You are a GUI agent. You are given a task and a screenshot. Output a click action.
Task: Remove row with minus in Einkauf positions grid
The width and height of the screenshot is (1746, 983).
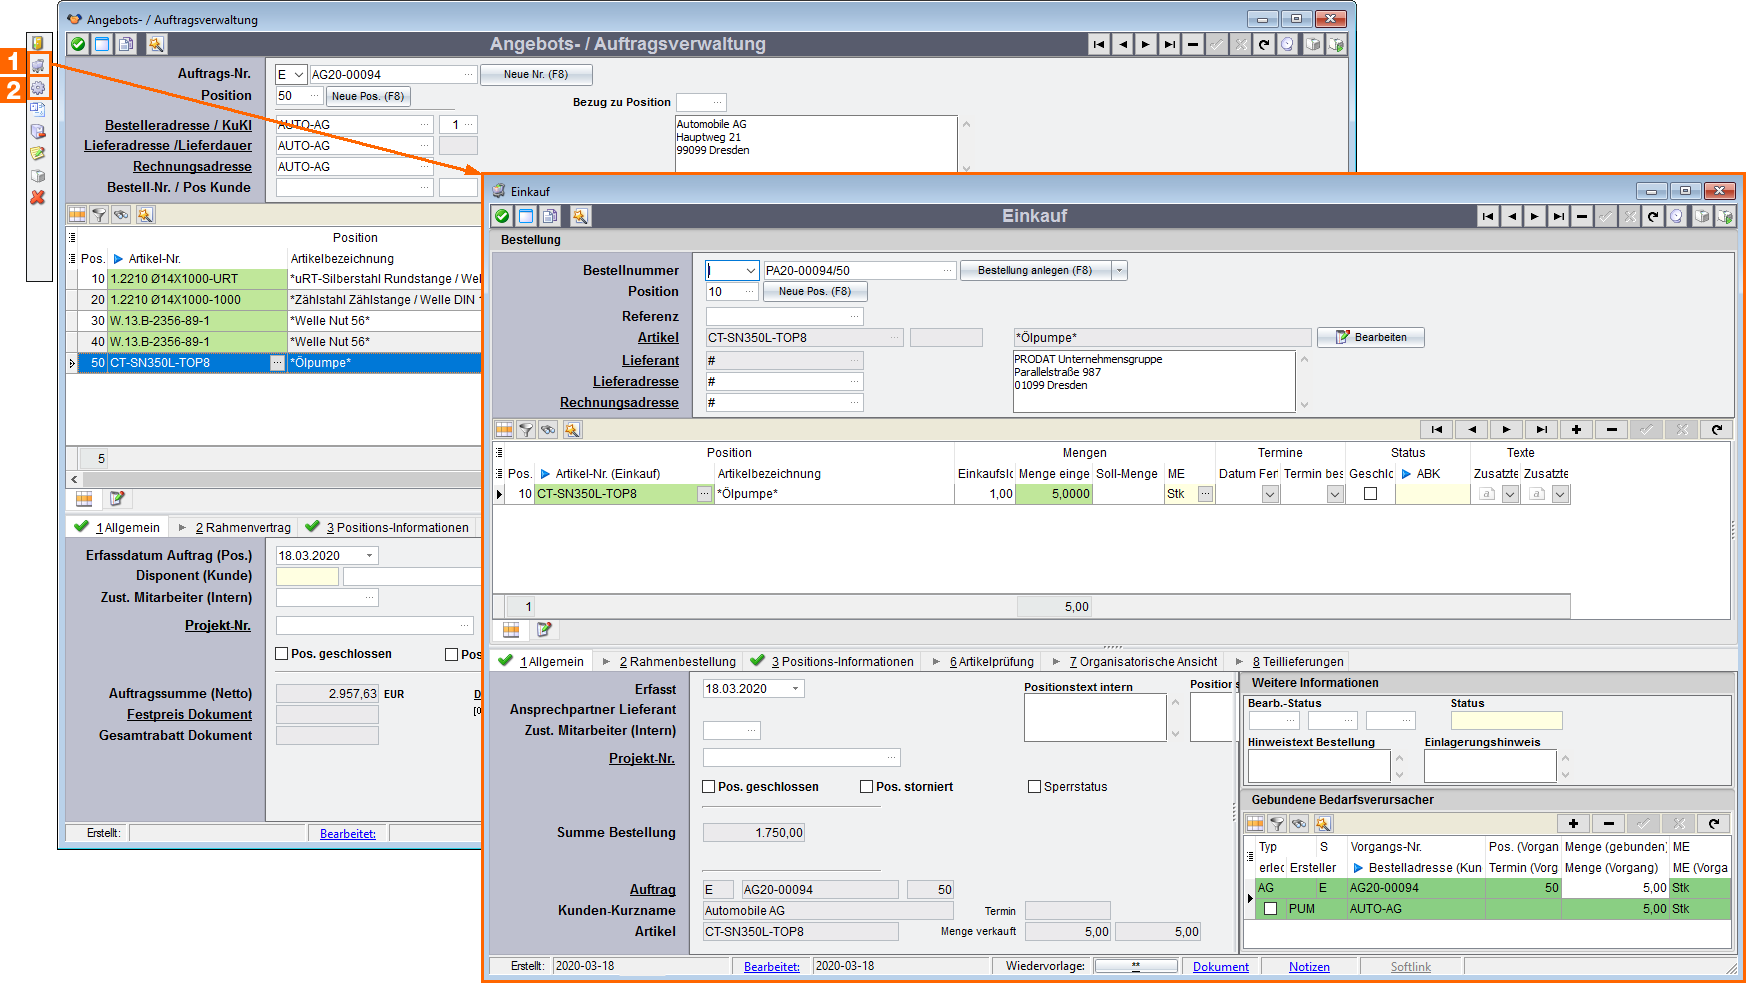pyautogui.click(x=1611, y=430)
